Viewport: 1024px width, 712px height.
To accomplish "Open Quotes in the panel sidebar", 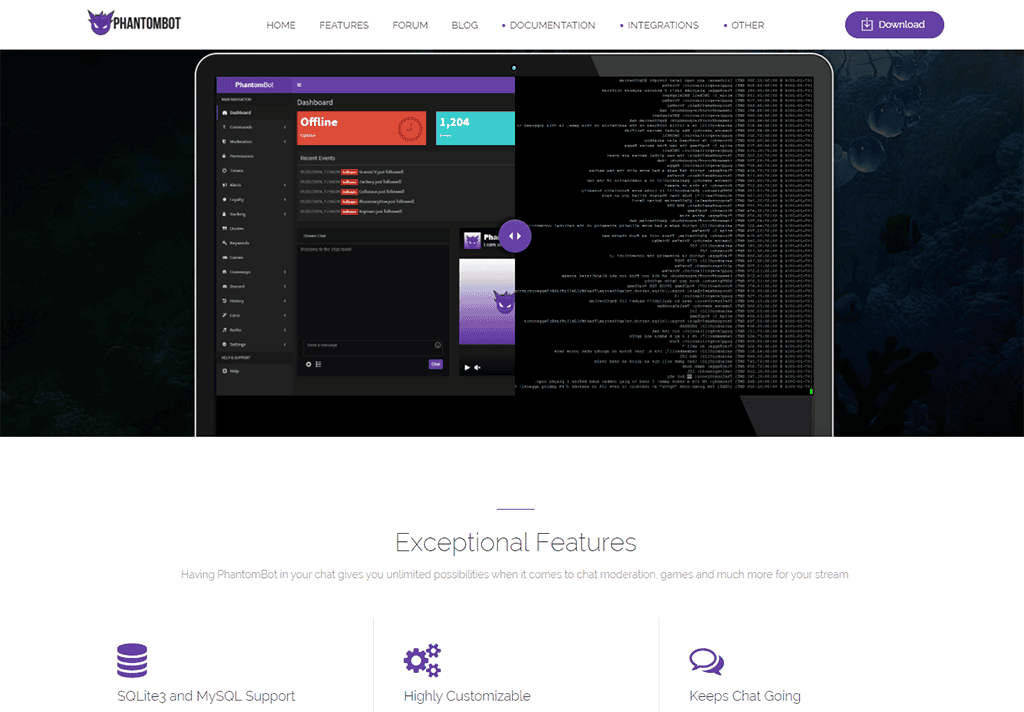I will pos(254,229).
